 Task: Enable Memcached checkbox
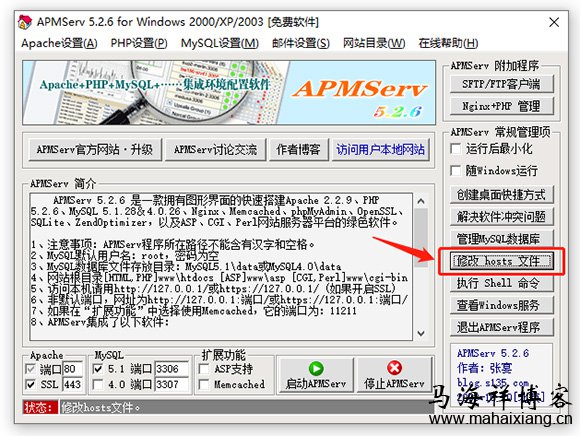204,384
